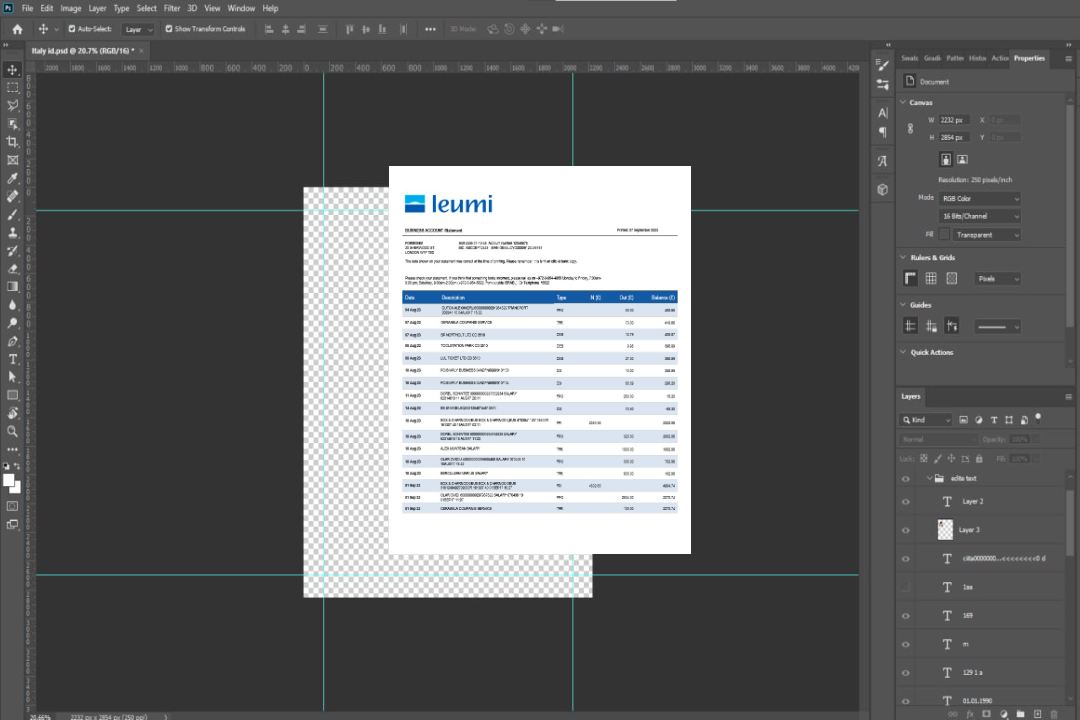The height and width of the screenshot is (720, 1080).
Task: Select the Rectangle shape tool
Action: coord(12,395)
